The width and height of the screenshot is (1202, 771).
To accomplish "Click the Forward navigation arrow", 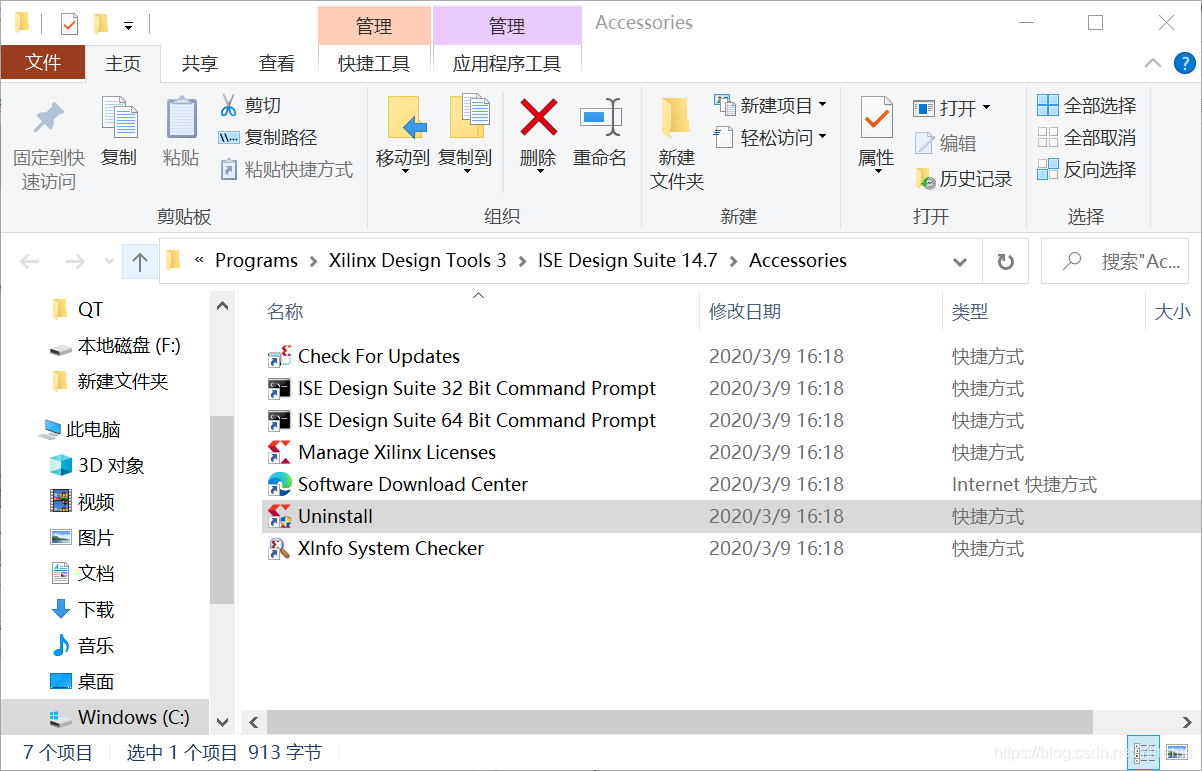I will [x=75, y=261].
